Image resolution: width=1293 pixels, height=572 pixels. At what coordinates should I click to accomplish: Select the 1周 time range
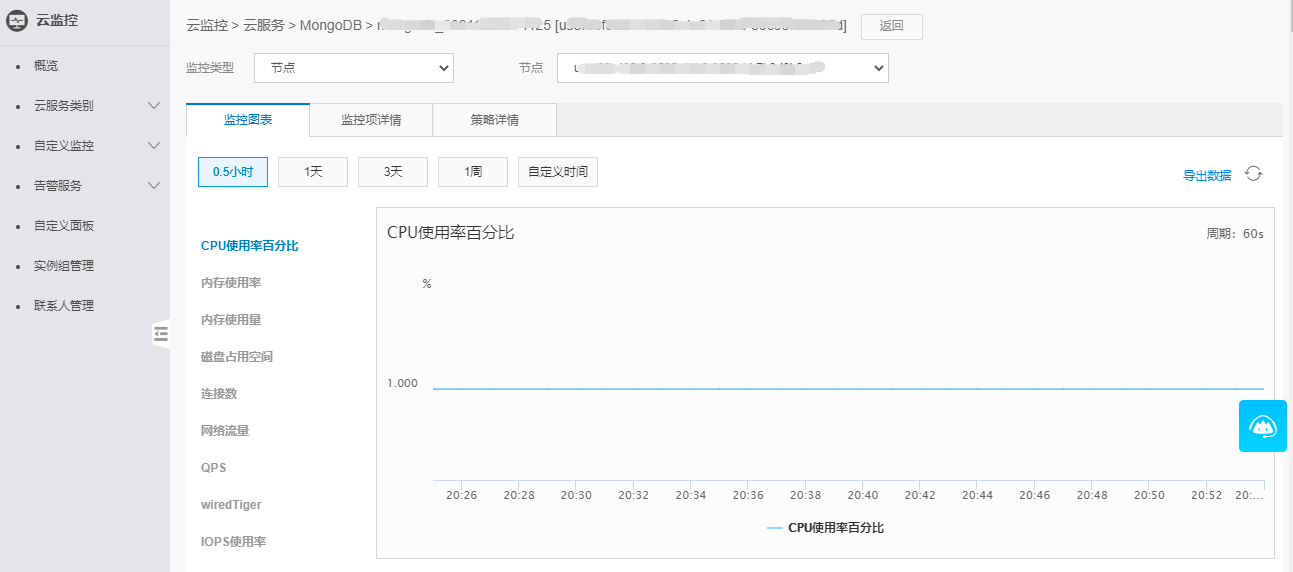tap(473, 172)
